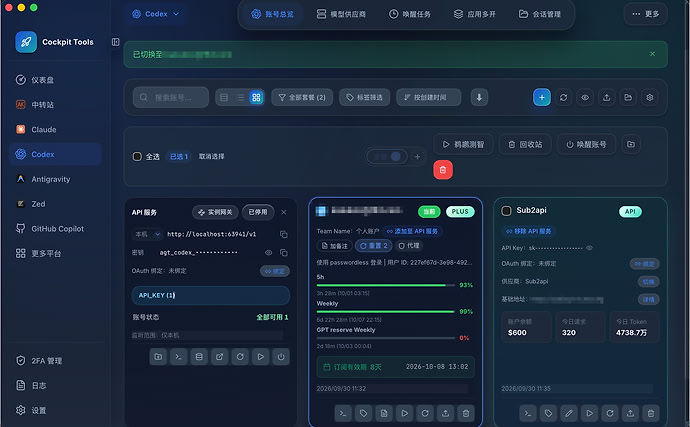Reveal the agt_codex secret with eye icon
The image size is (690, 427).
coord(268,253)
